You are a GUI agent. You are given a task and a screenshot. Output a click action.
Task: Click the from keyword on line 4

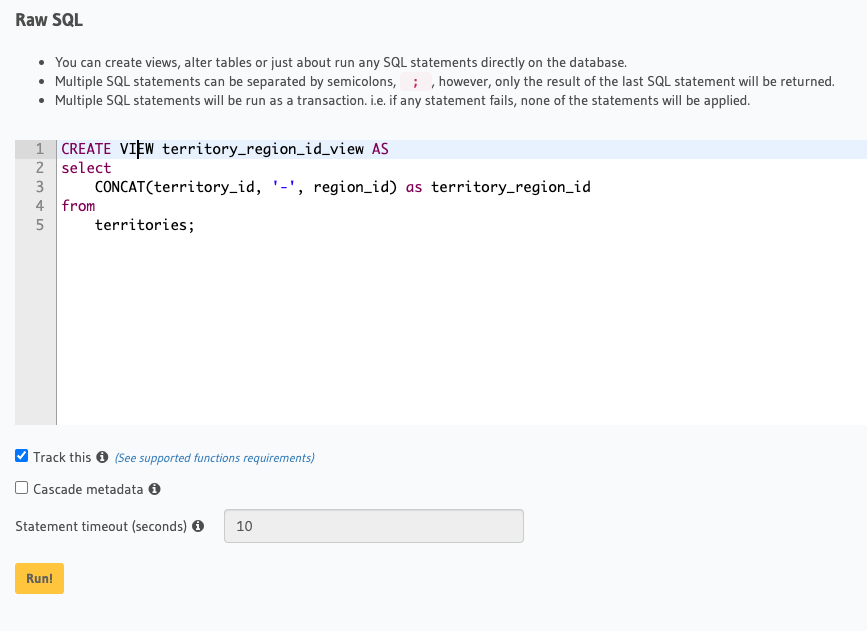point(78,206)
